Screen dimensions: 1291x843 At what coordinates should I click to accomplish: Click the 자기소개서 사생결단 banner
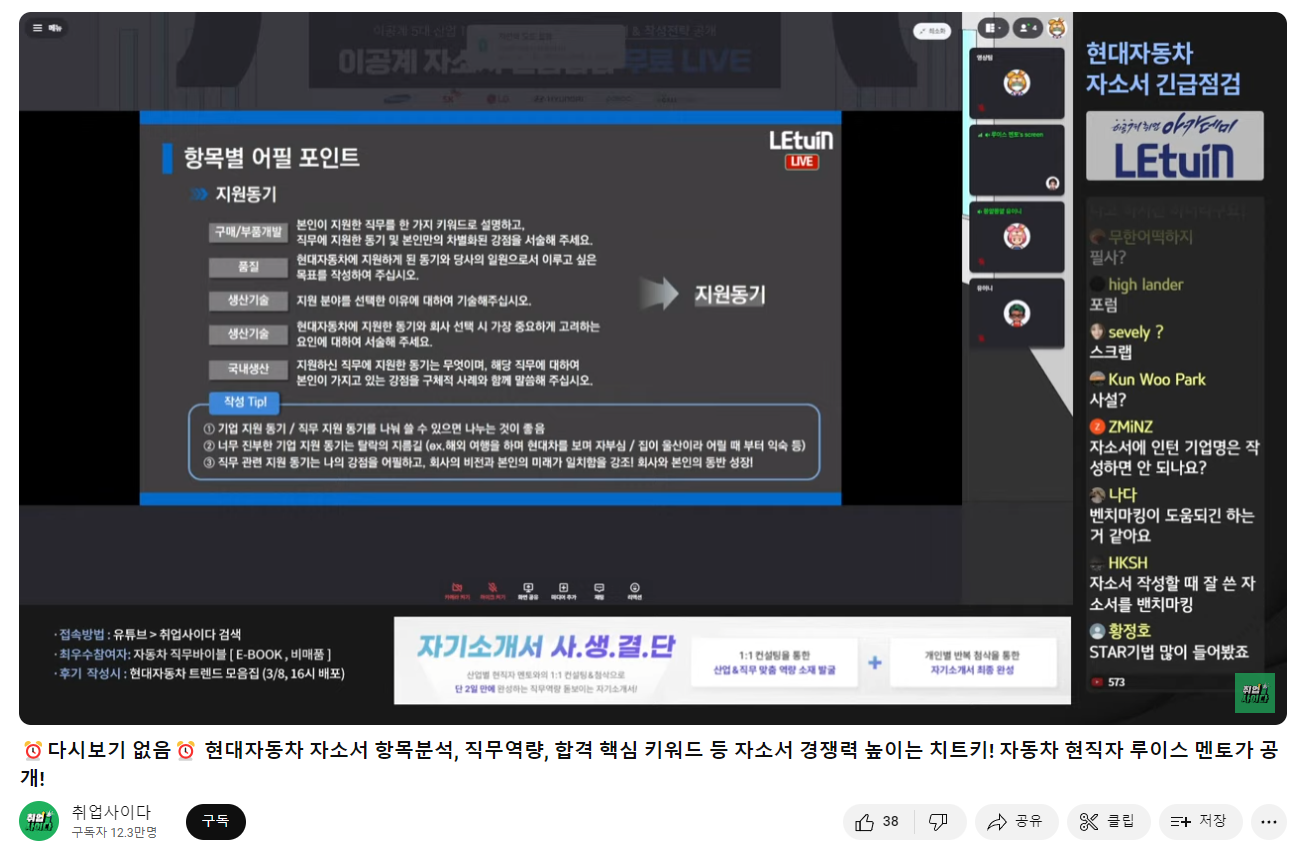click(731, 660)
